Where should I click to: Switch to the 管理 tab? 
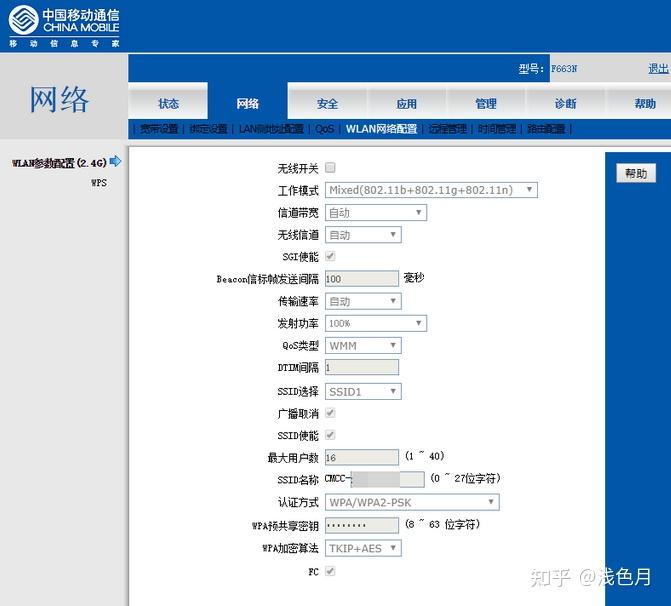[x=486, y=101]
